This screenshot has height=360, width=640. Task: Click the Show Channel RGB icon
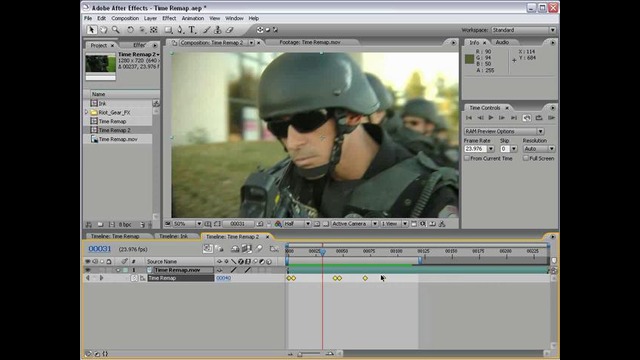(278, 224)
